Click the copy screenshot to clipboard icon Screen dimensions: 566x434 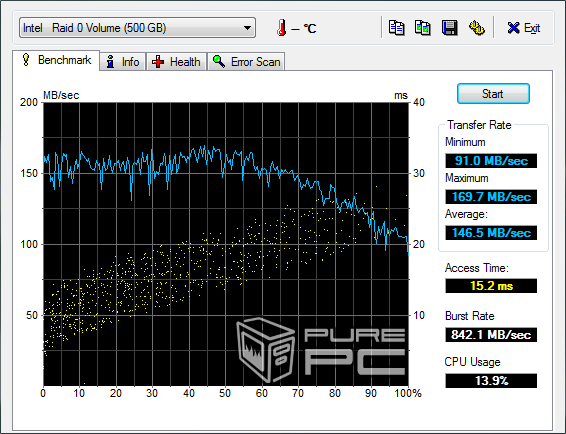coord(422,28)
